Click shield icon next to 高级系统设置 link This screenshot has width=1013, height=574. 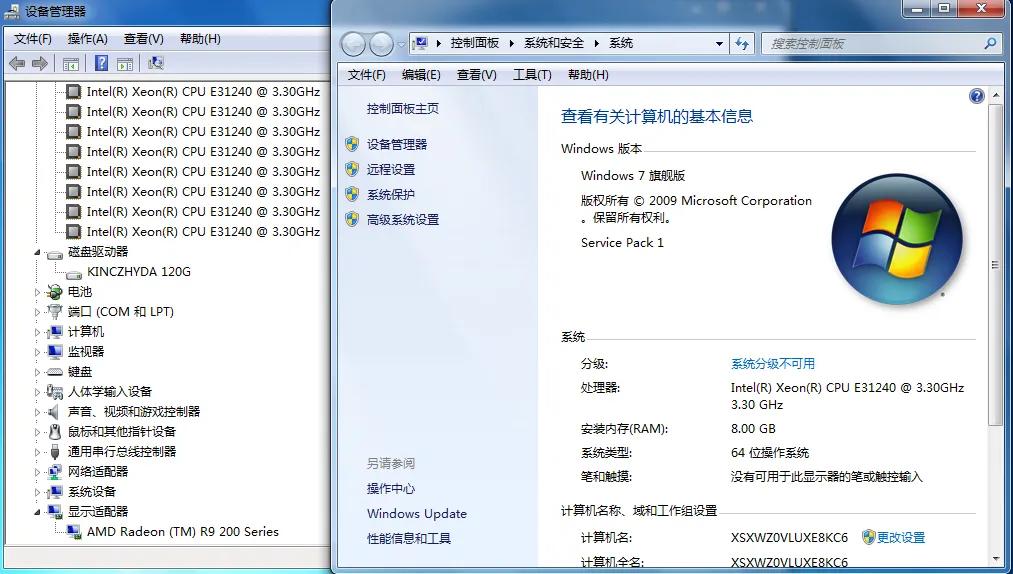pos(352,219)
